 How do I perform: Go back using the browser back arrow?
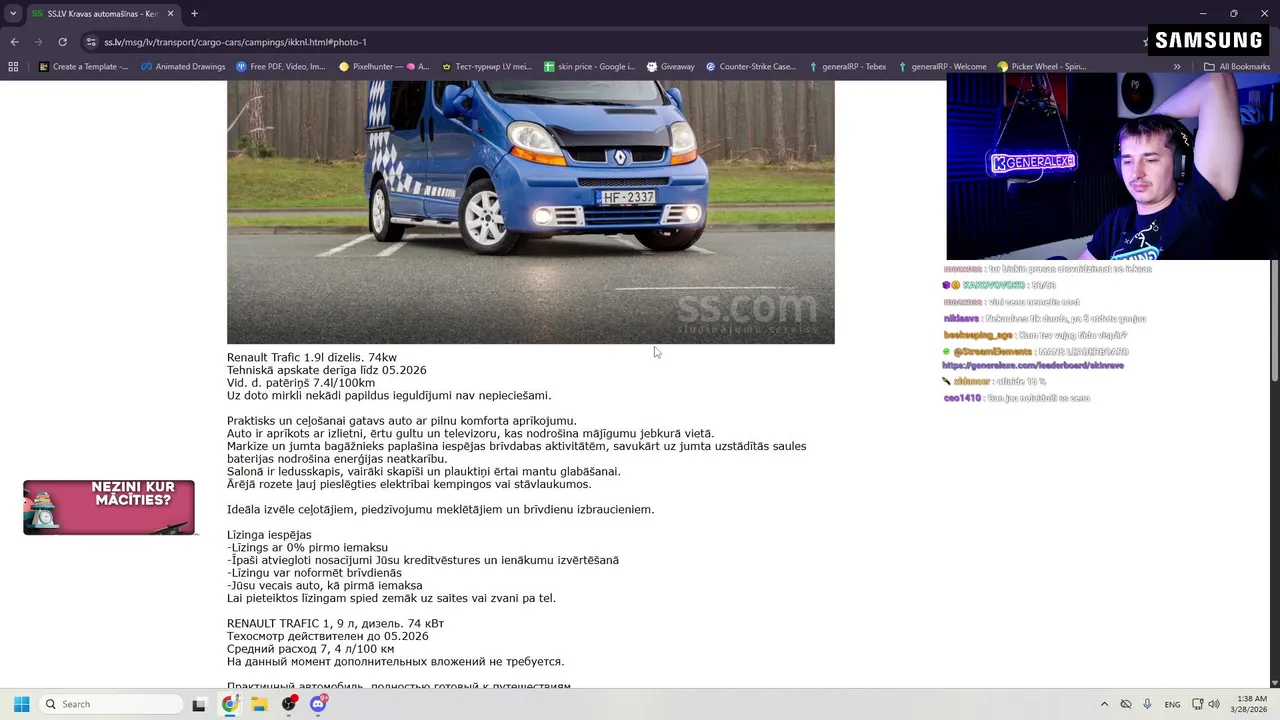pyautogui.click(x=14, y=42)
